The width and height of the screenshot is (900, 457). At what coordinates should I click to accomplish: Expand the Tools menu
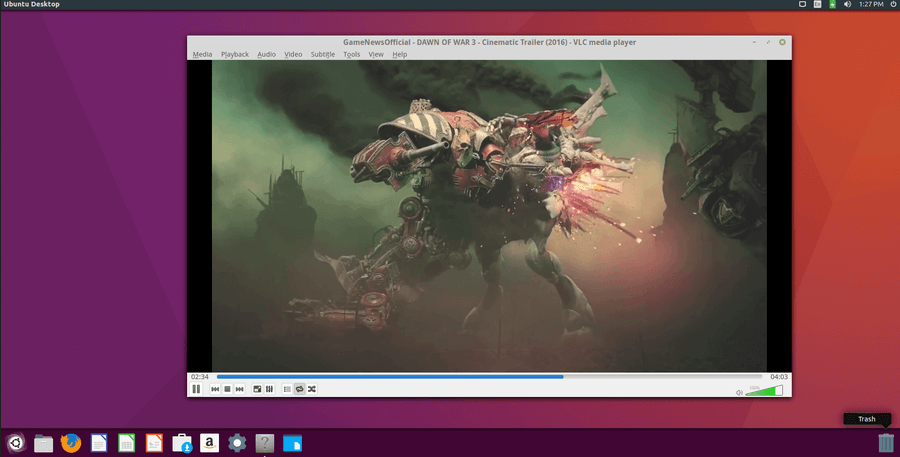[351, 54]
